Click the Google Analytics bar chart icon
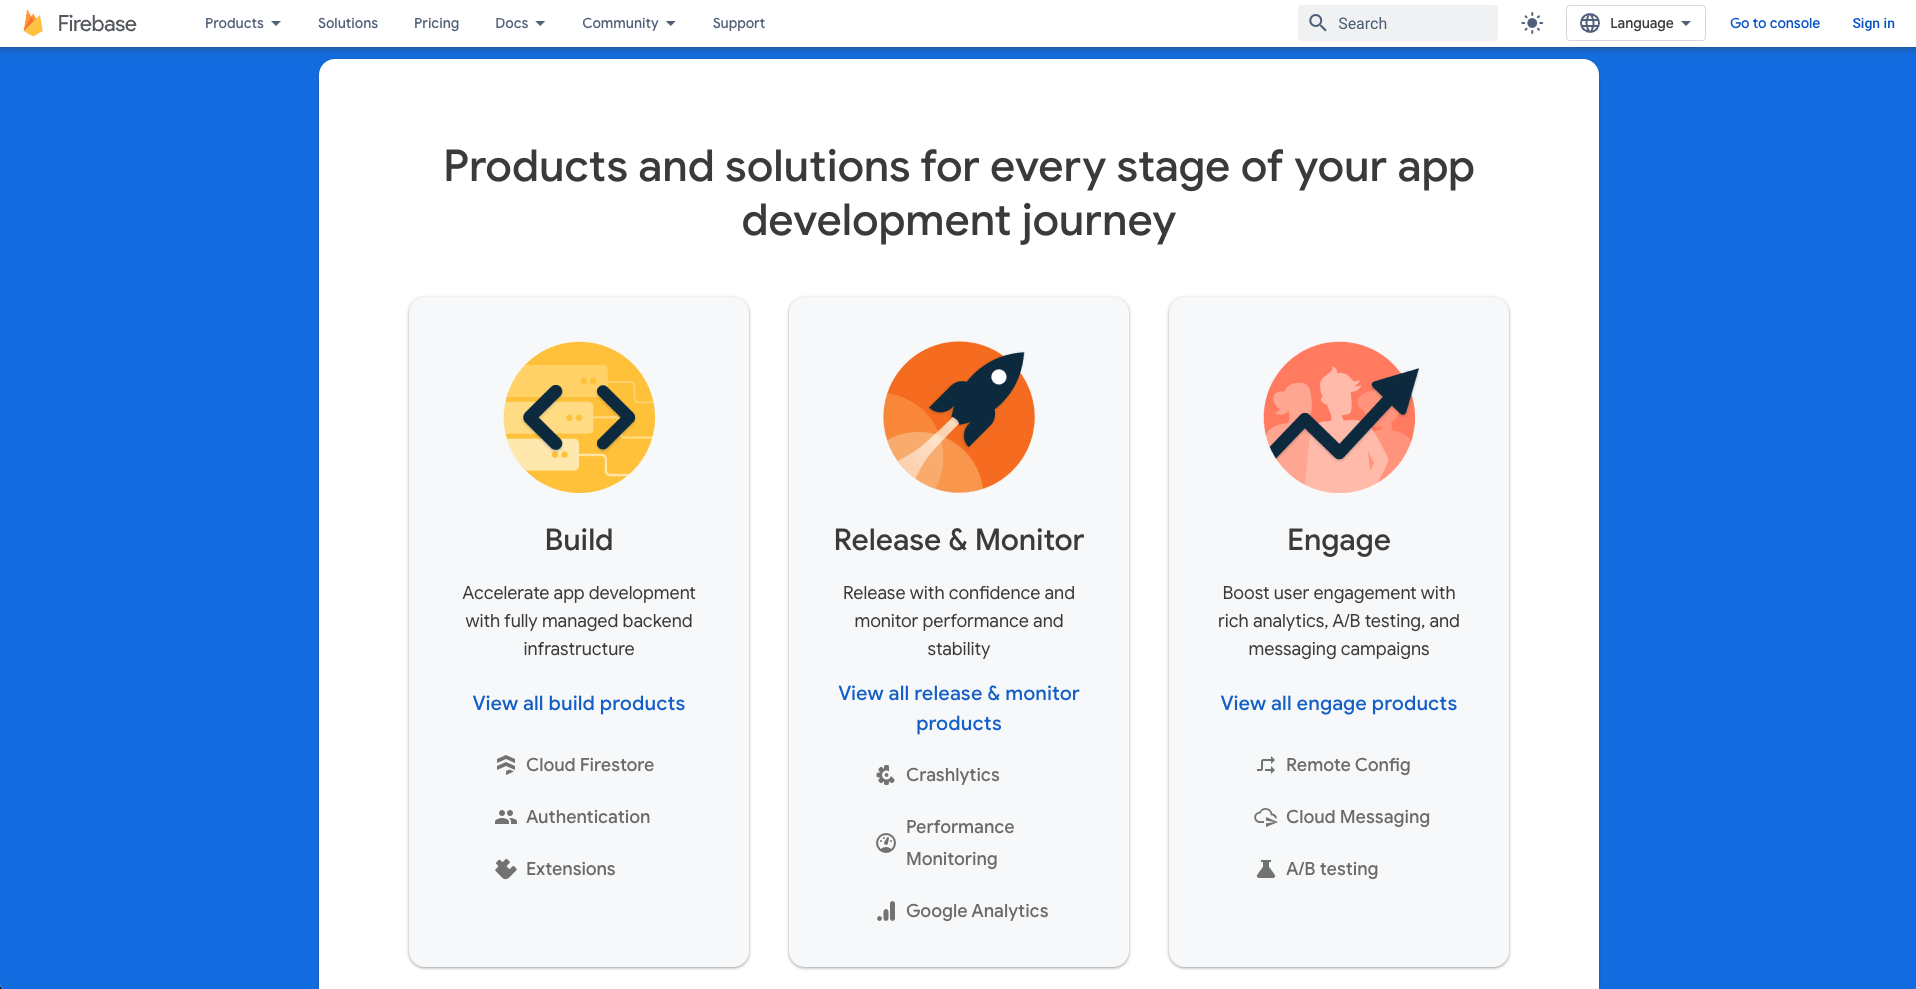Viewport: 1916px width, 989px height. 886,911
